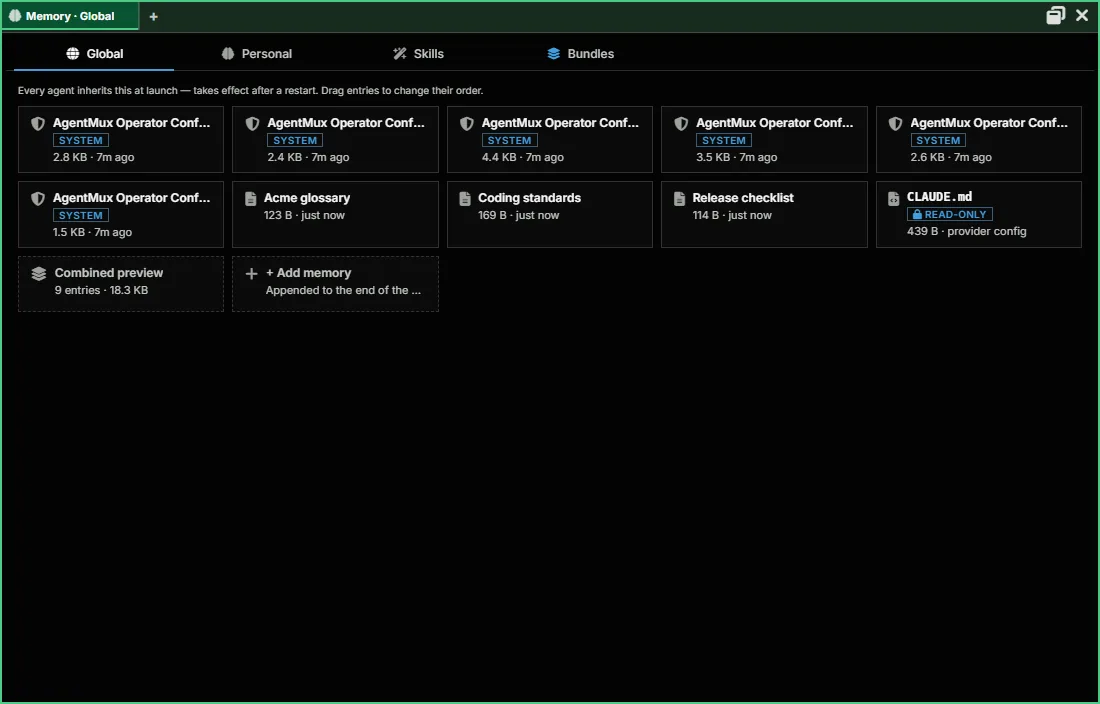Click SYSTEM badge on the 4.4 KB entry
This screenshot has height=704, width=1100.
pyautogui.click(x=509, y=140)
